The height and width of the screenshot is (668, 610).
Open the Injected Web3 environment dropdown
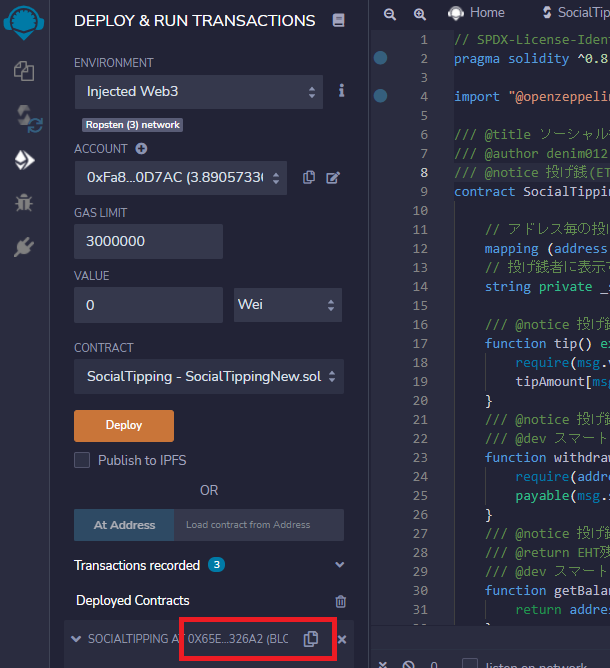(199, 92)
